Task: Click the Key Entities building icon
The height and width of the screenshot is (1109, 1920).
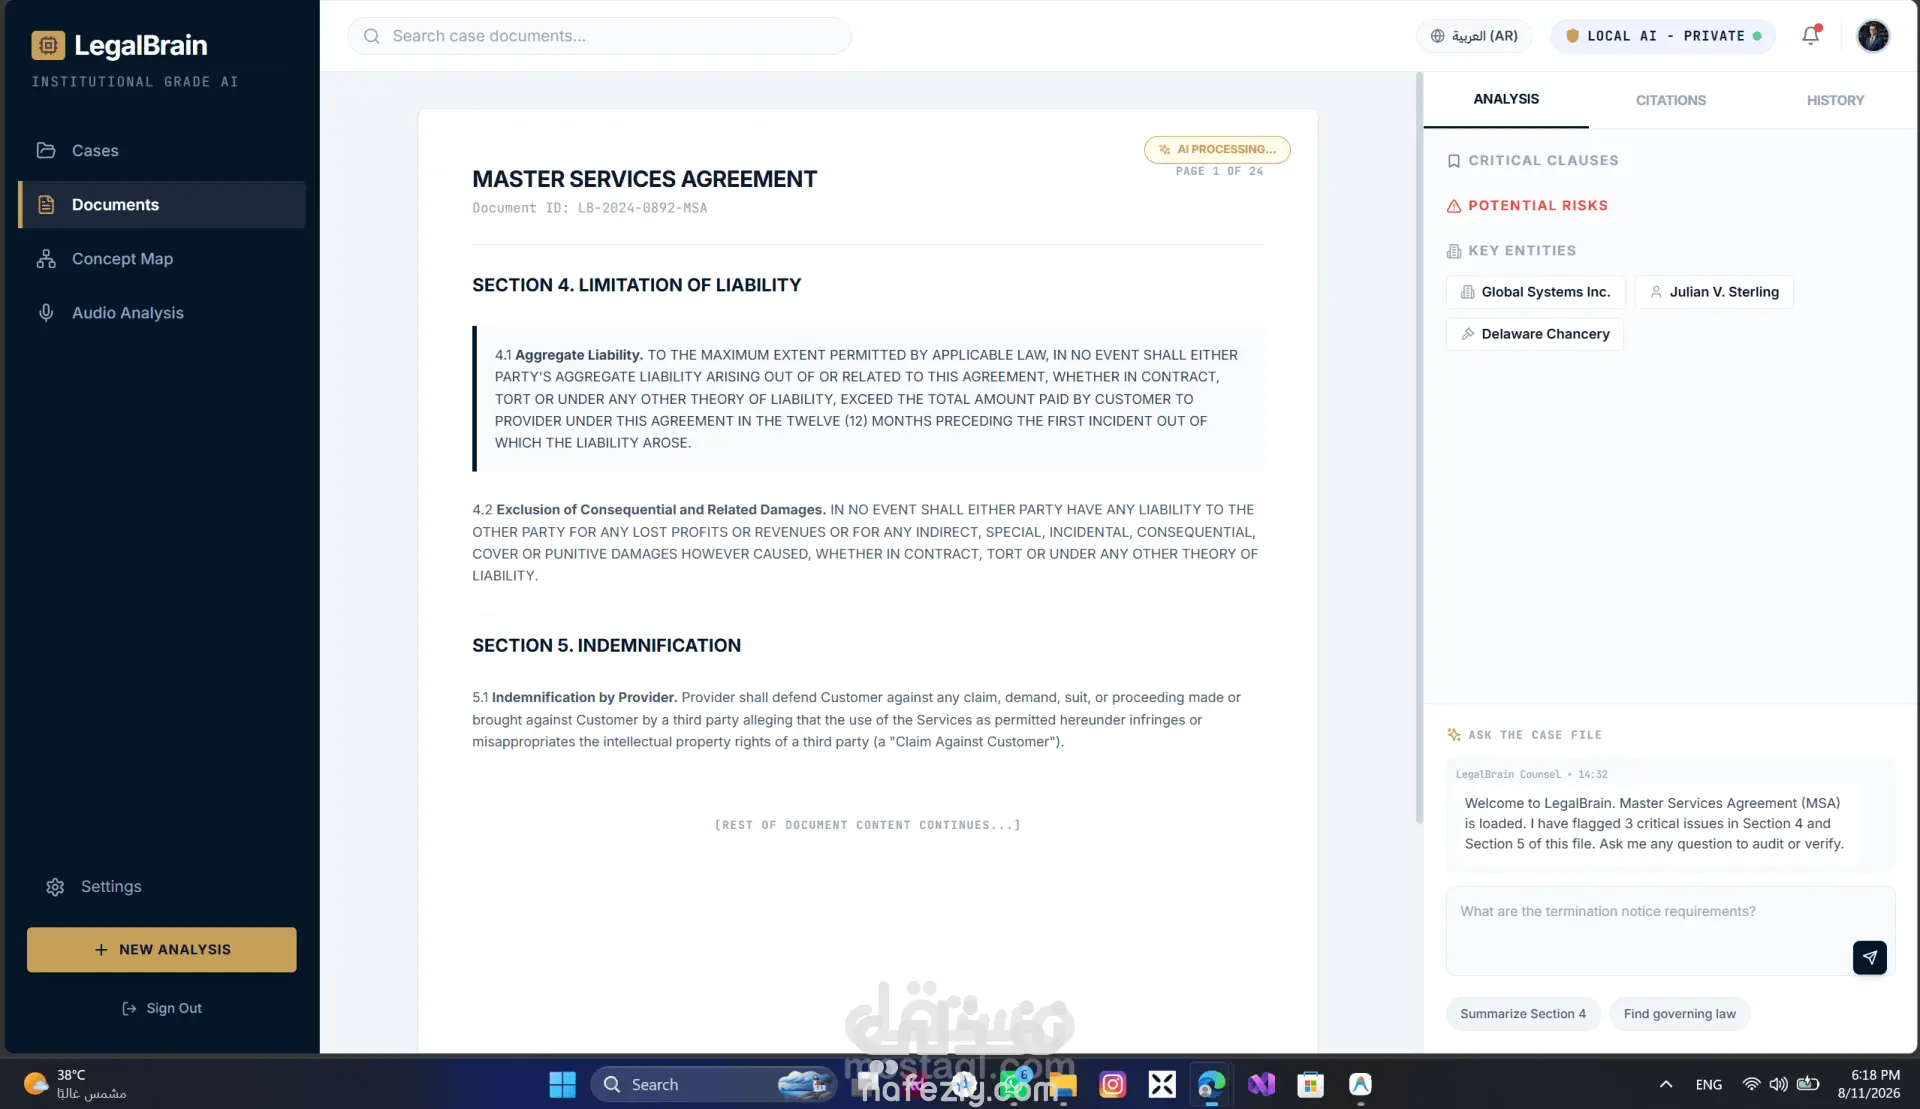Action: point(1454,251)
